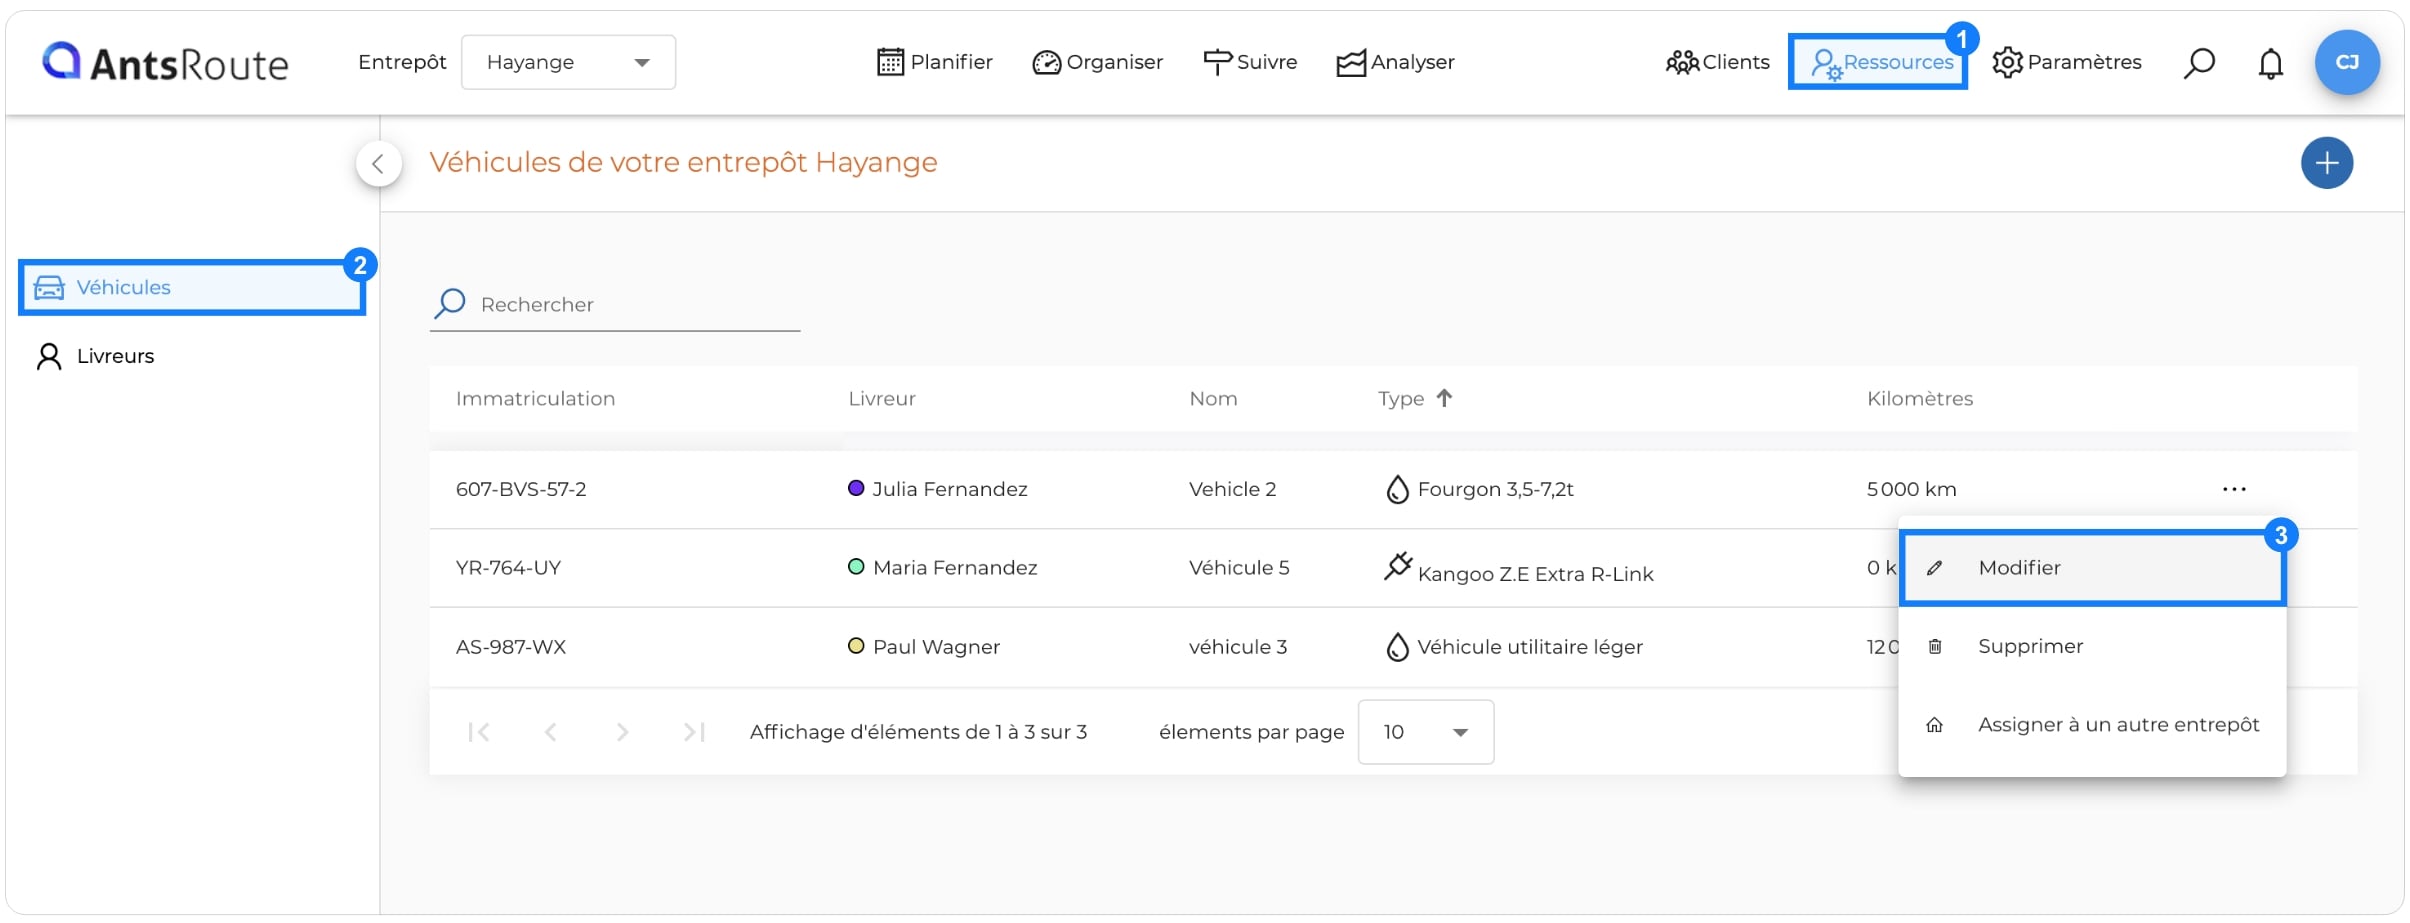Click Paul Wagner's yellow color dot
The height and width of the screenshot is (923, 2410).
pos(856,646)
